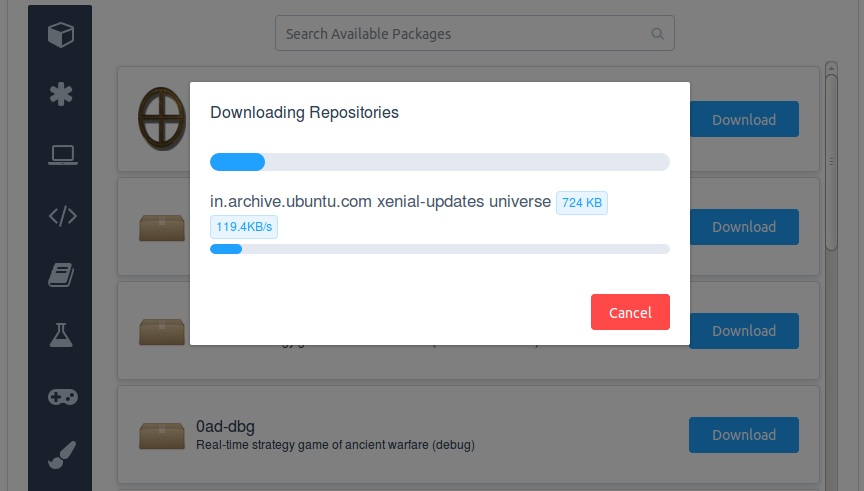Open the cube packages category icon
Screen dimensions: 864x491
61,35
